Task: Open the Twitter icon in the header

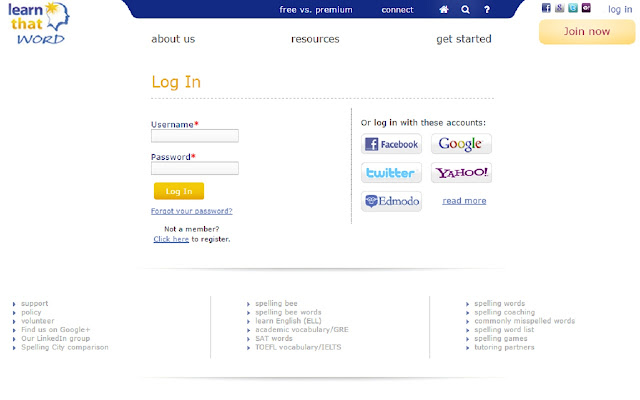Action: (573, 8)
